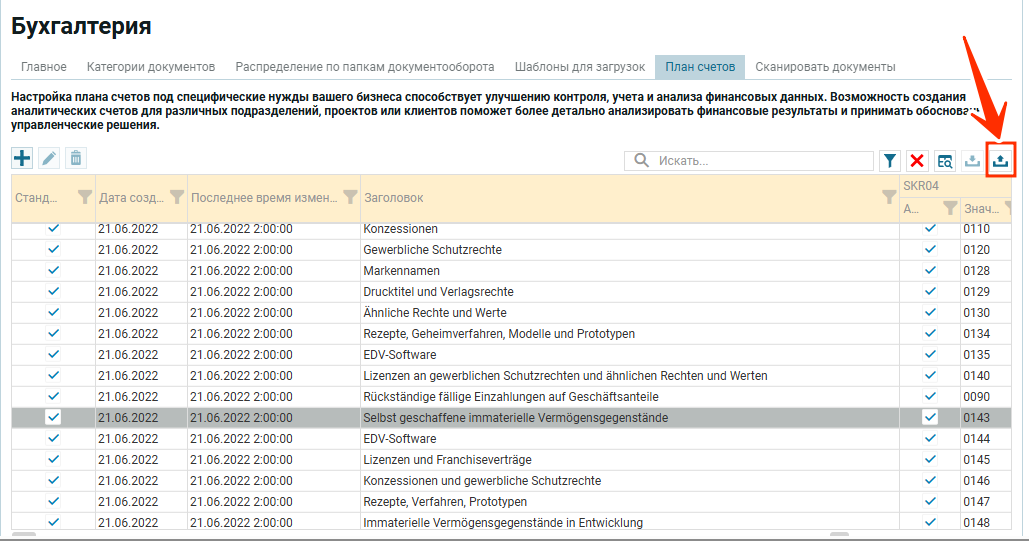Click the table search settings icon
This screenshot has height=541, width=1029.
[945, 161]
